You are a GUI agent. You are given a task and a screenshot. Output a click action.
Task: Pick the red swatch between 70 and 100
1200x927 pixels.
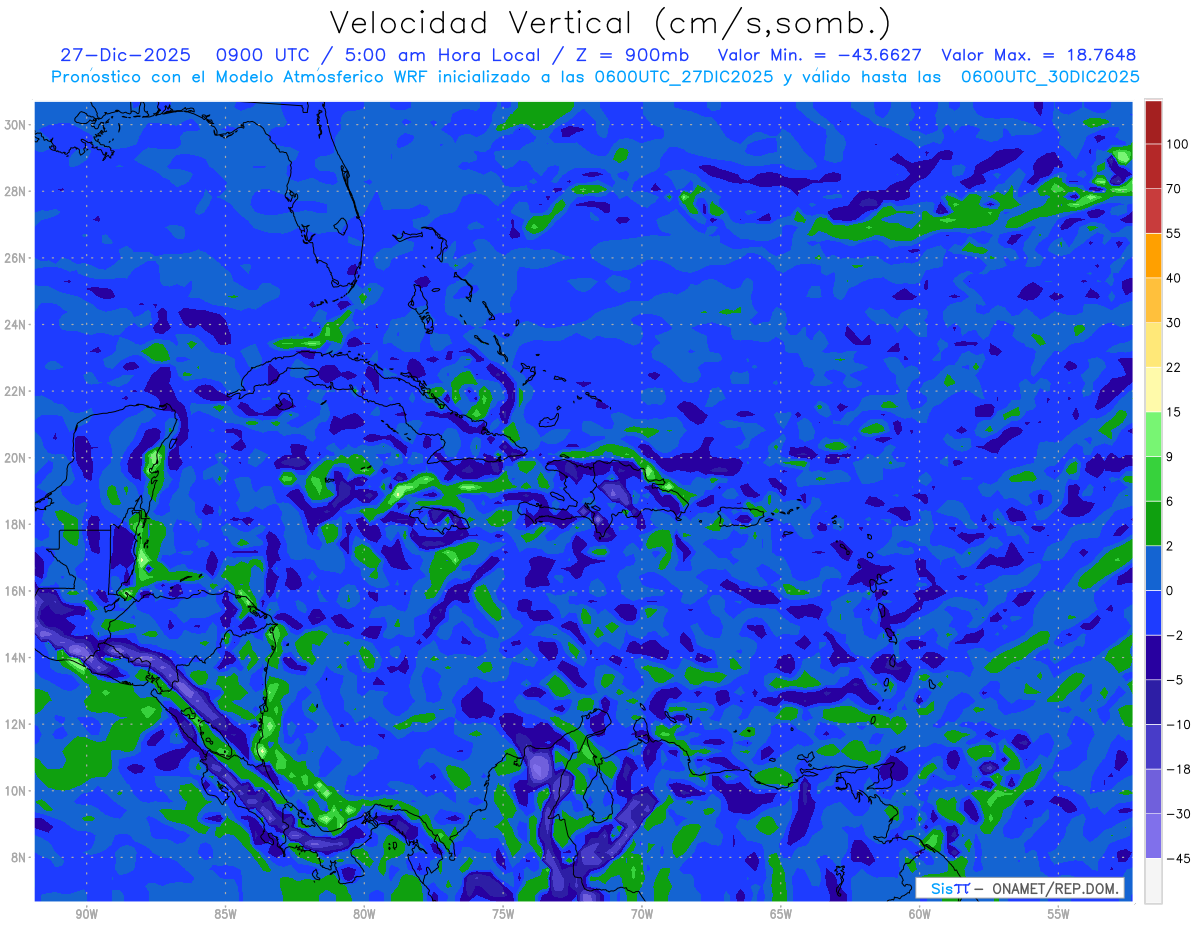point(1153,166)
